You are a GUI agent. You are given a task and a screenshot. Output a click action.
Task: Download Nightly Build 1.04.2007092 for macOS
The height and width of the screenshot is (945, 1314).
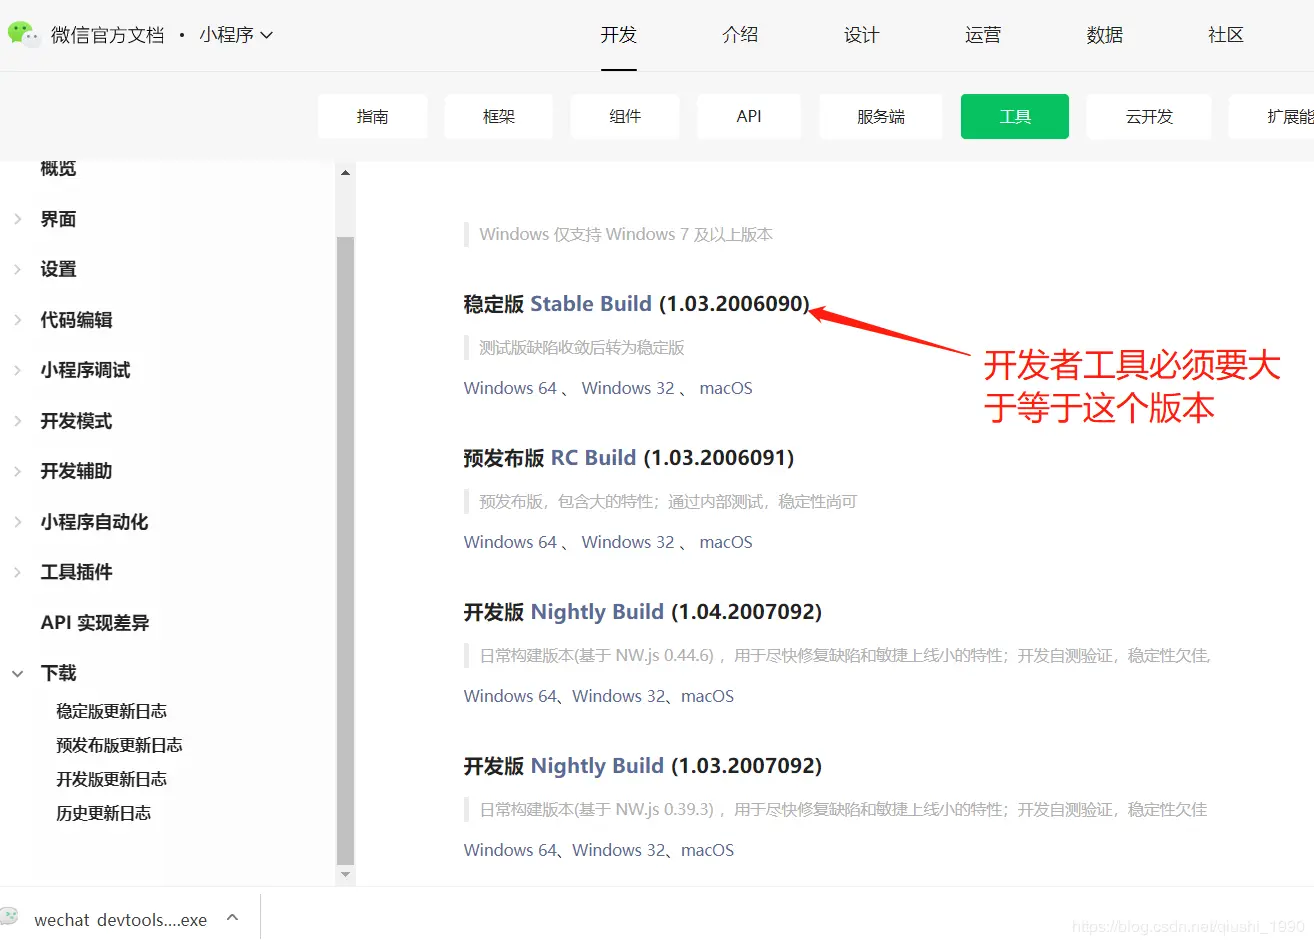707,696
